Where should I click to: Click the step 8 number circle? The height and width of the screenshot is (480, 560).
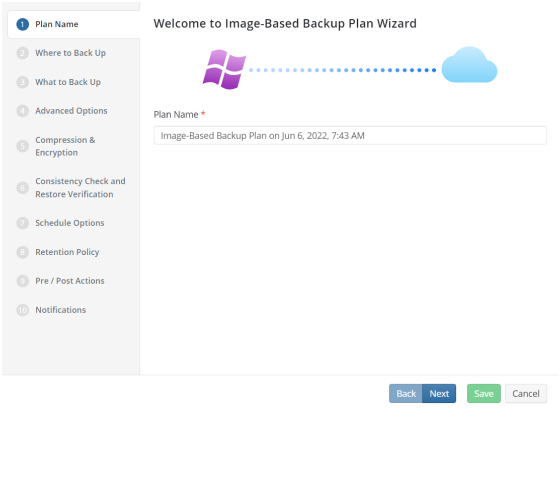click(22, 252)
